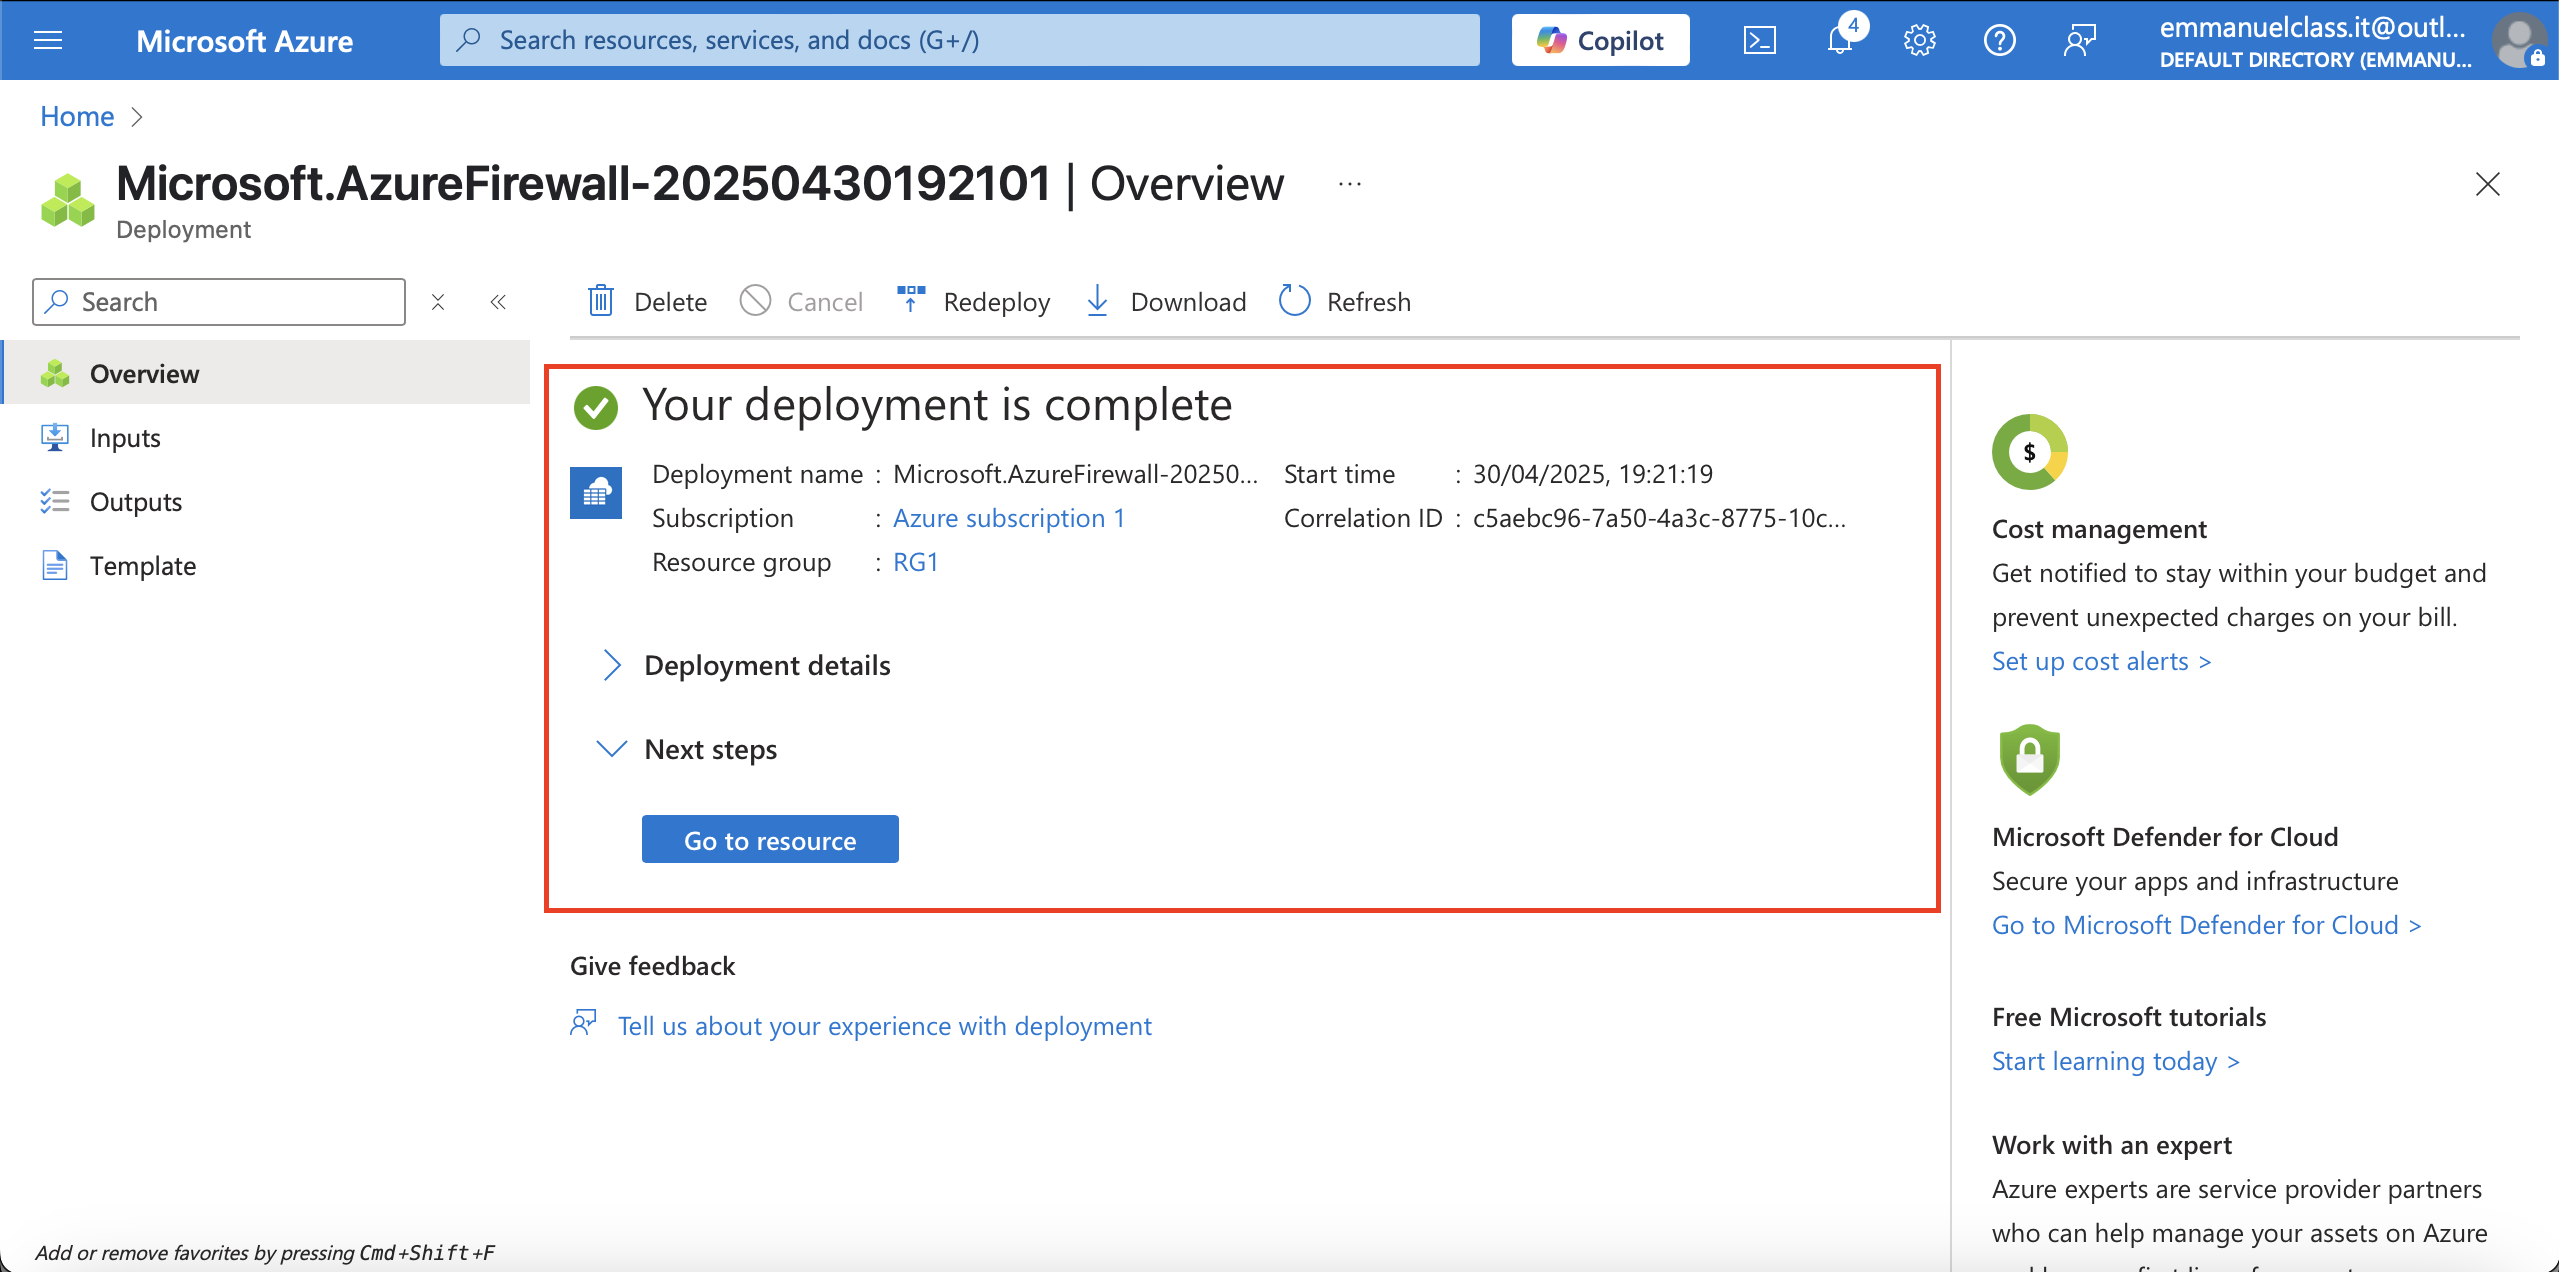Open account profile avatar
Screen dimensions: 2559x1272
pyautogui.click(x=2519, y=40)
